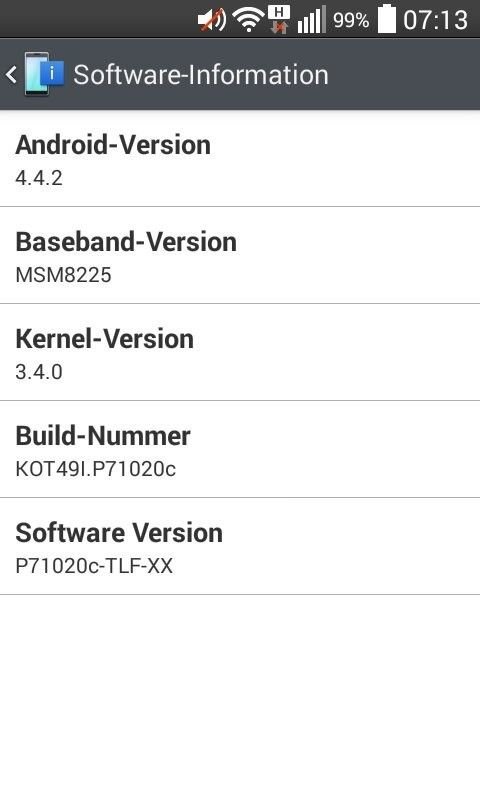Tap the MSM8225 baseband value

[x=63, y=275]
